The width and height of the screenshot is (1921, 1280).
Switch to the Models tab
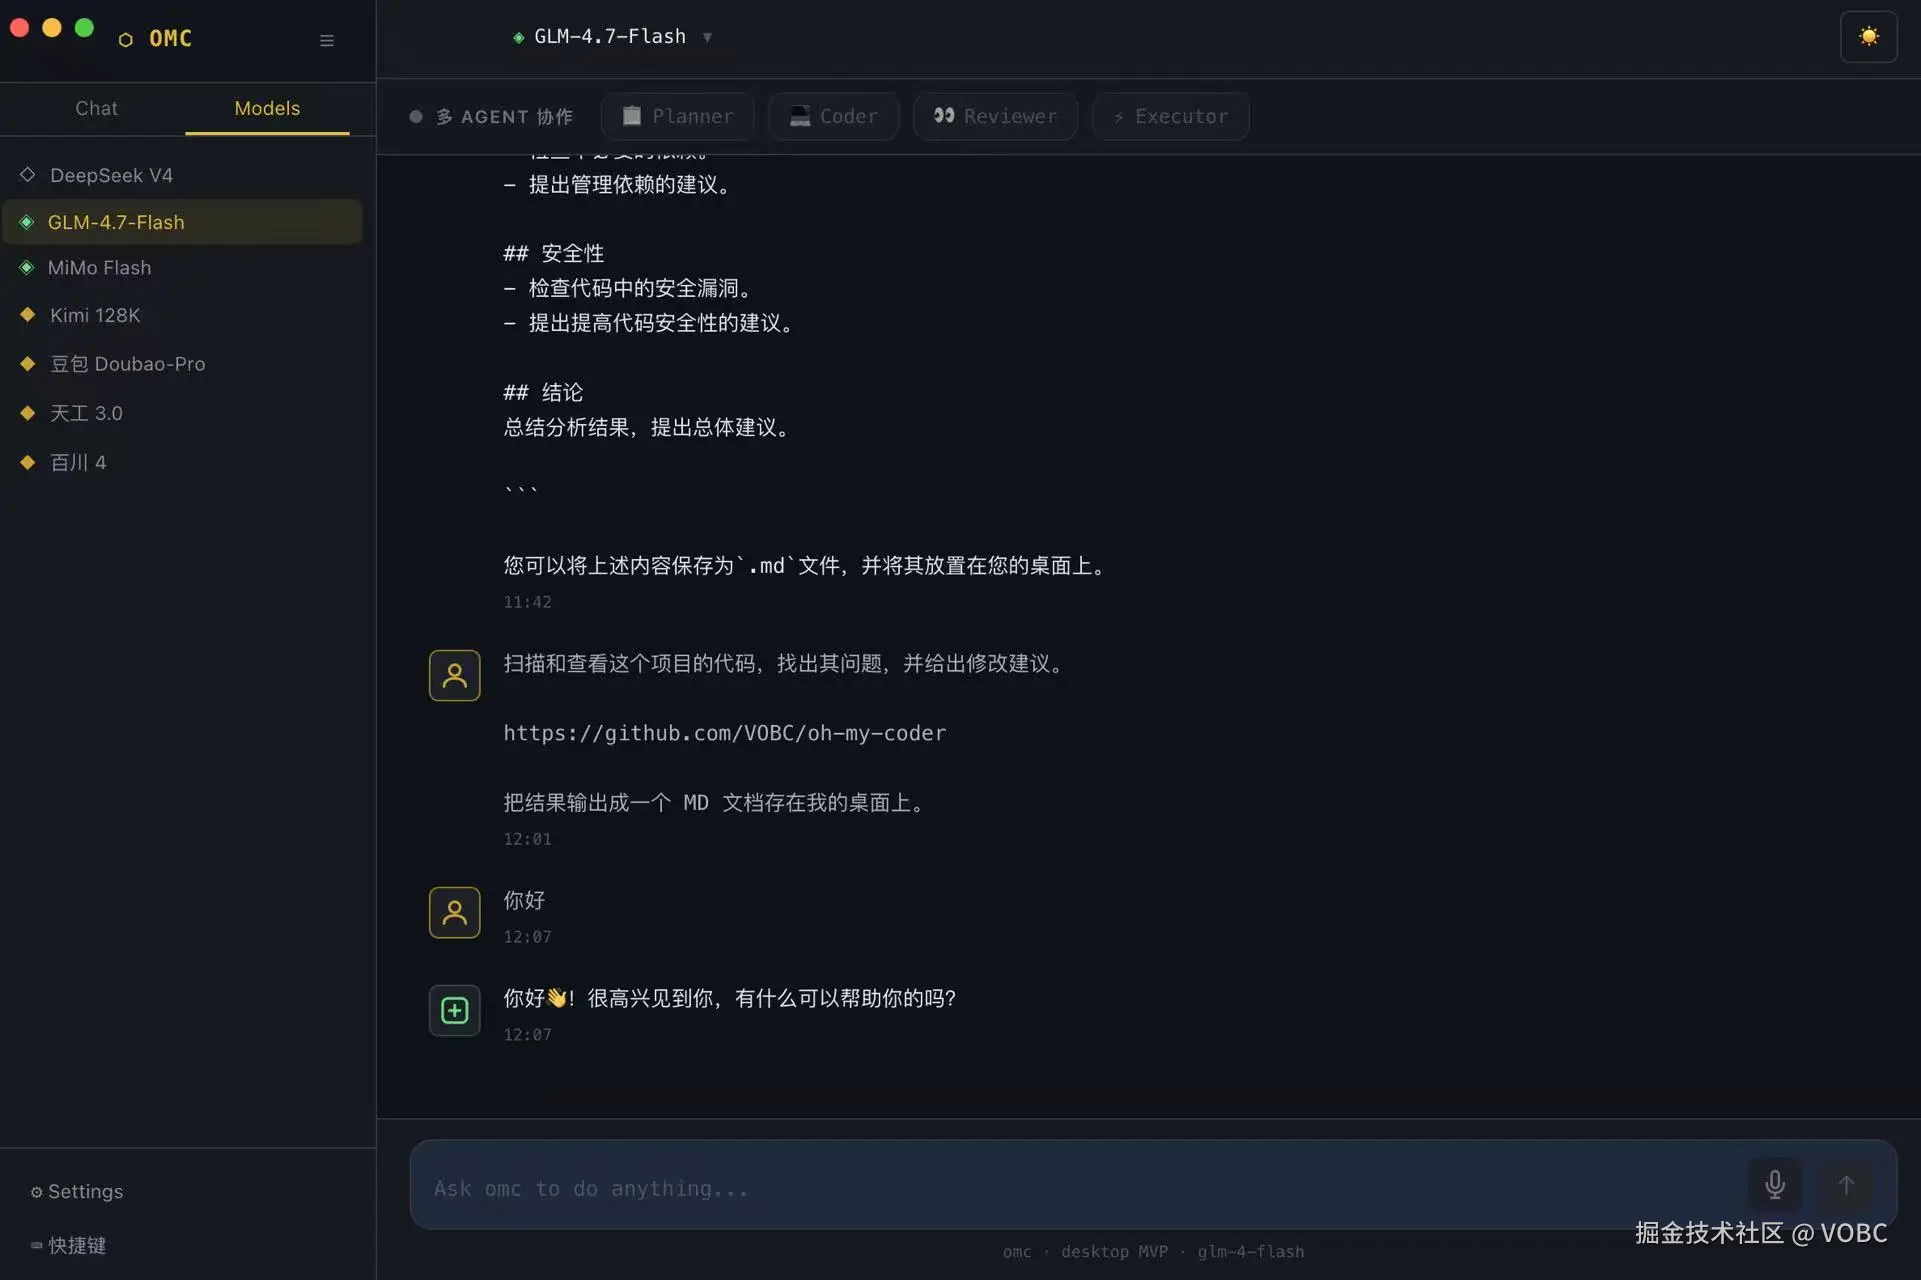pyautogui.click(x=267, y=108)
